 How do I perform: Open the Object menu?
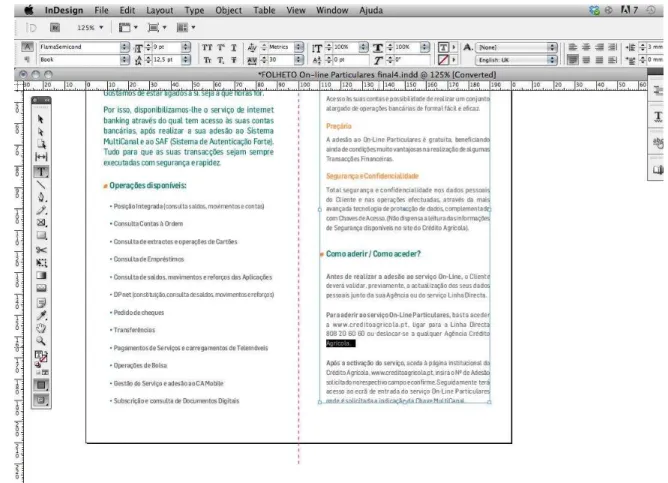(228, 10)
